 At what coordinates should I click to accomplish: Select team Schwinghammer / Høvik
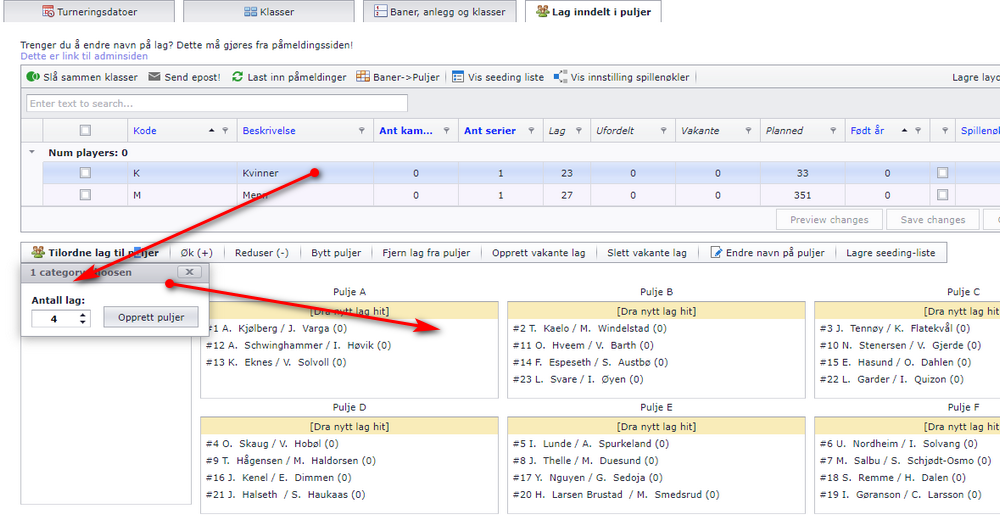pos(298,345)
